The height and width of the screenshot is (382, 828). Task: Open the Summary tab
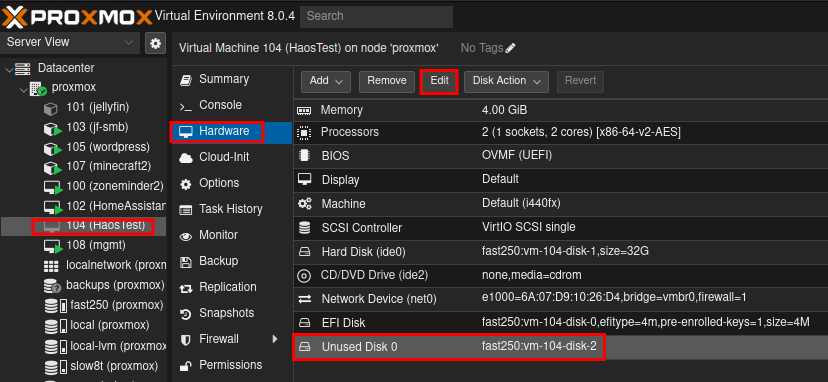coord(231,79)
